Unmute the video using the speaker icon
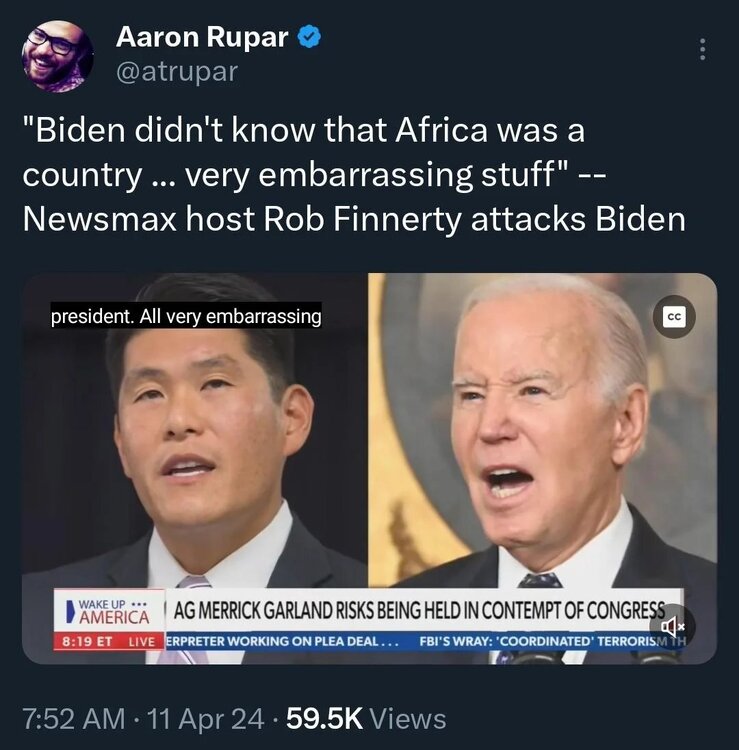This screenshot has width=739, height=750. point(672,625)
